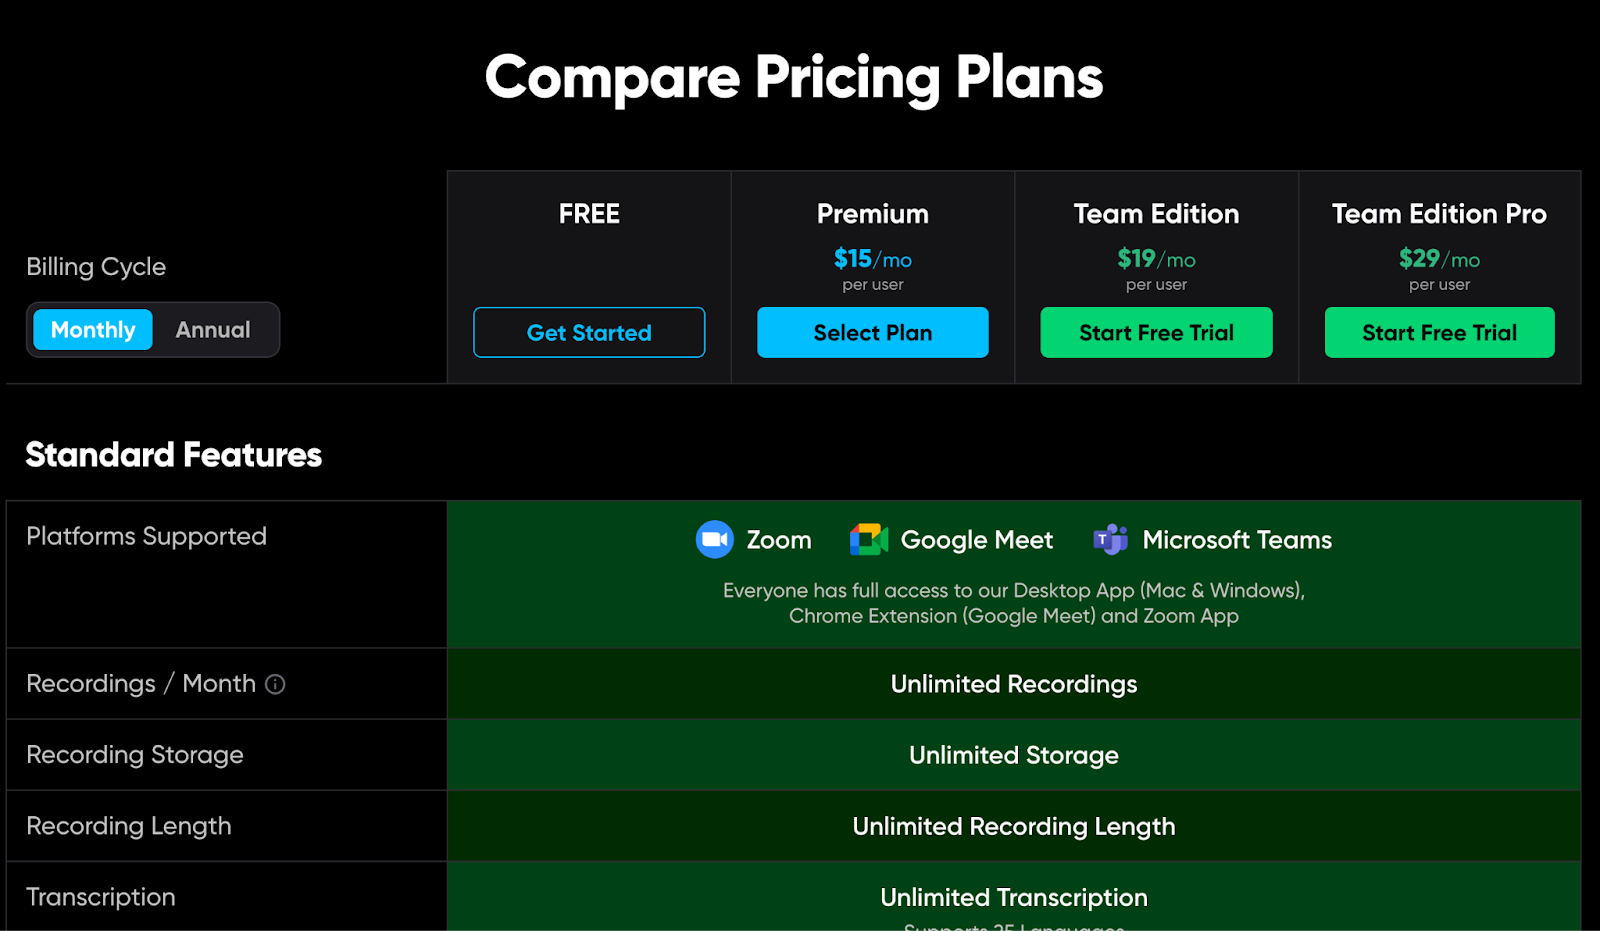Choose Select Plan for Premium
1600x931 pixels.
(873, 332)
